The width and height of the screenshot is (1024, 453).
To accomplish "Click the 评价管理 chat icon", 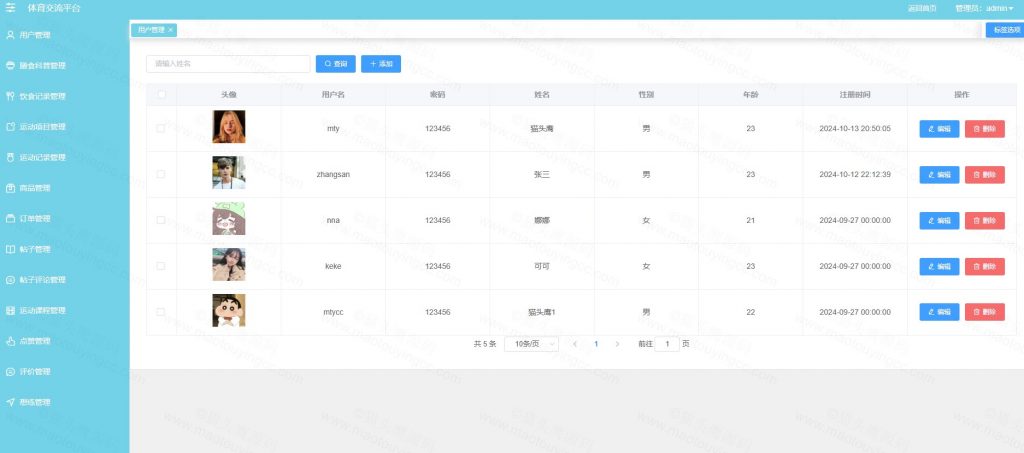I will [10, 371].
